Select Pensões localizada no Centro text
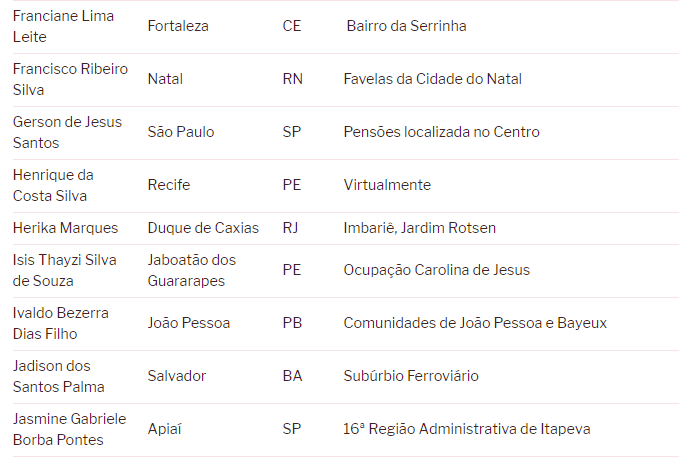Viewport: 696px width, 461px height. (441, 132)
